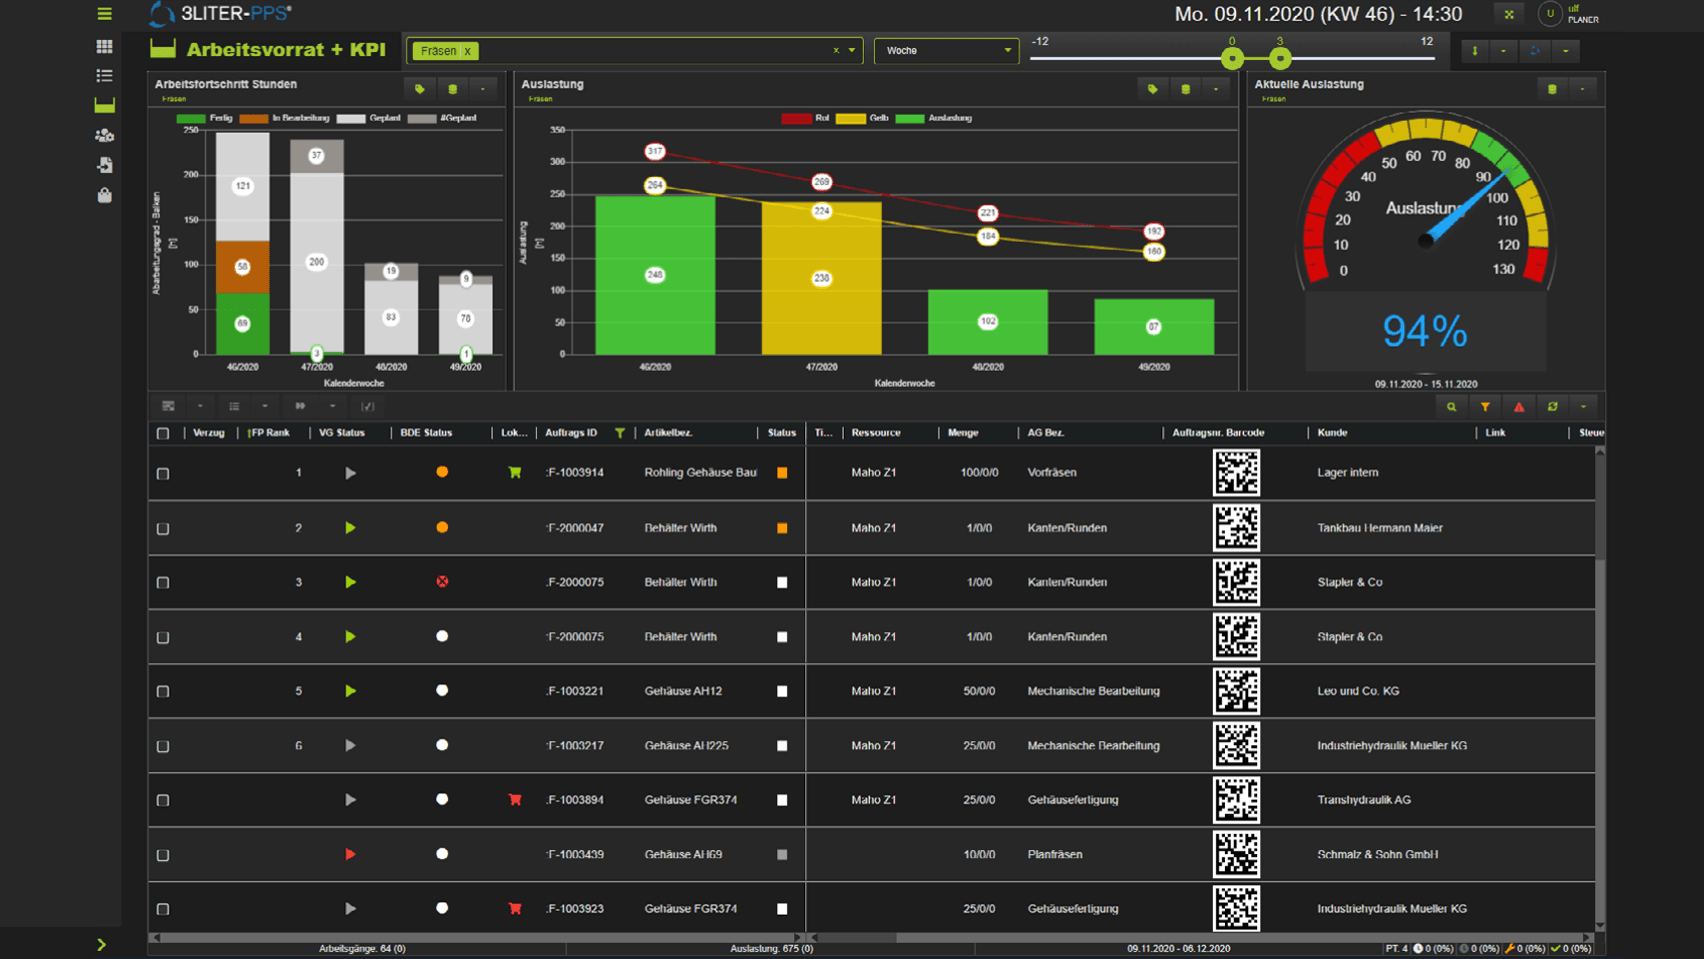Select the Arbeitsvorrat icon in sidebar

point(104,105)
